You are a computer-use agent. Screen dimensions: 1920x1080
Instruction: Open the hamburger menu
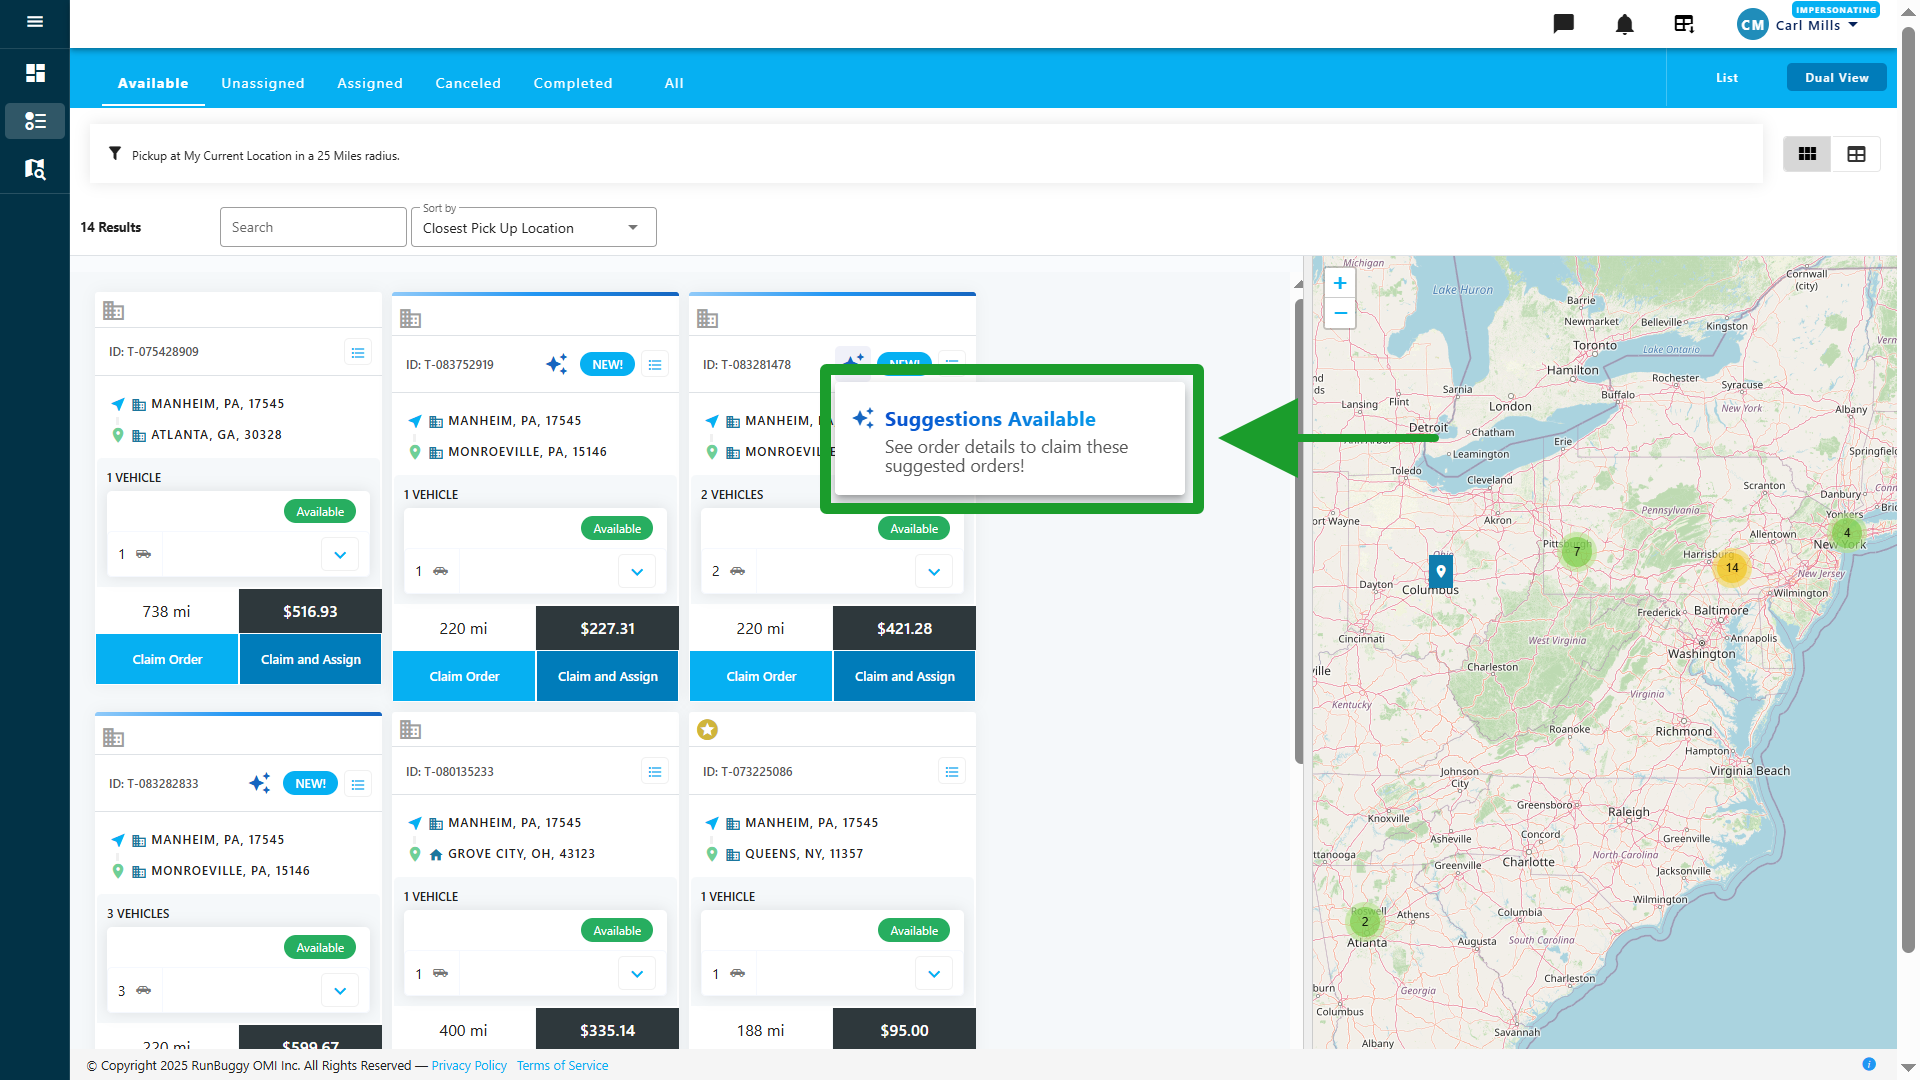point(35,22)
